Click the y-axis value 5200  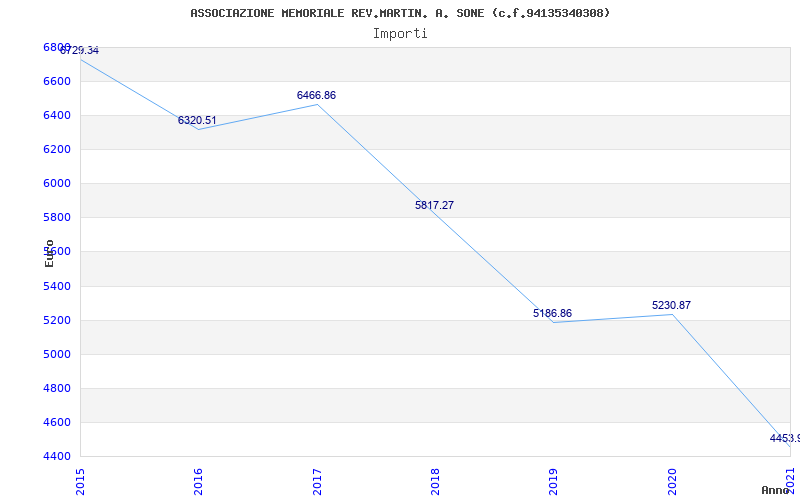click(57, 320)
